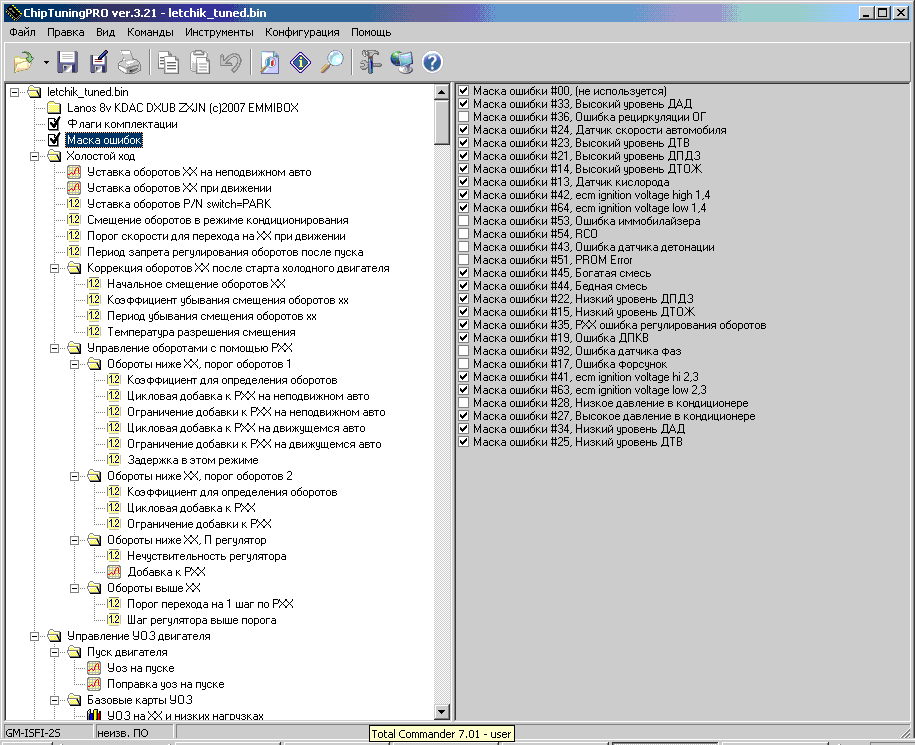Open the Инструменты menu
The width and height of the screenshot is (915, 745).
tap(211, 32)
